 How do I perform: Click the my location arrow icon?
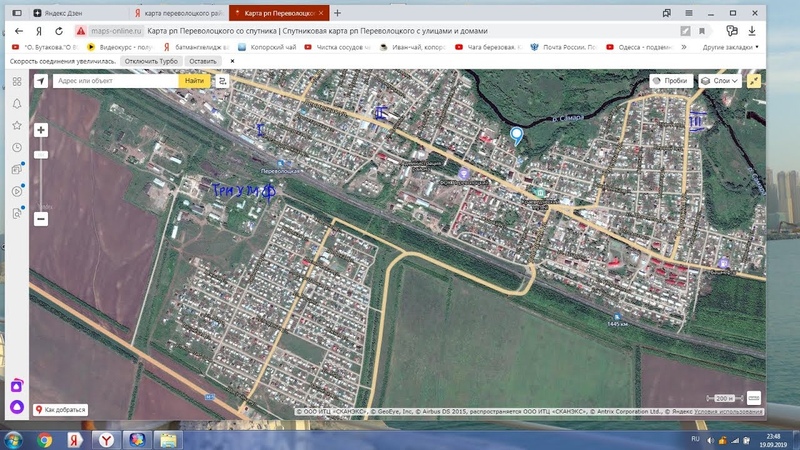click(x=40, y=80)
